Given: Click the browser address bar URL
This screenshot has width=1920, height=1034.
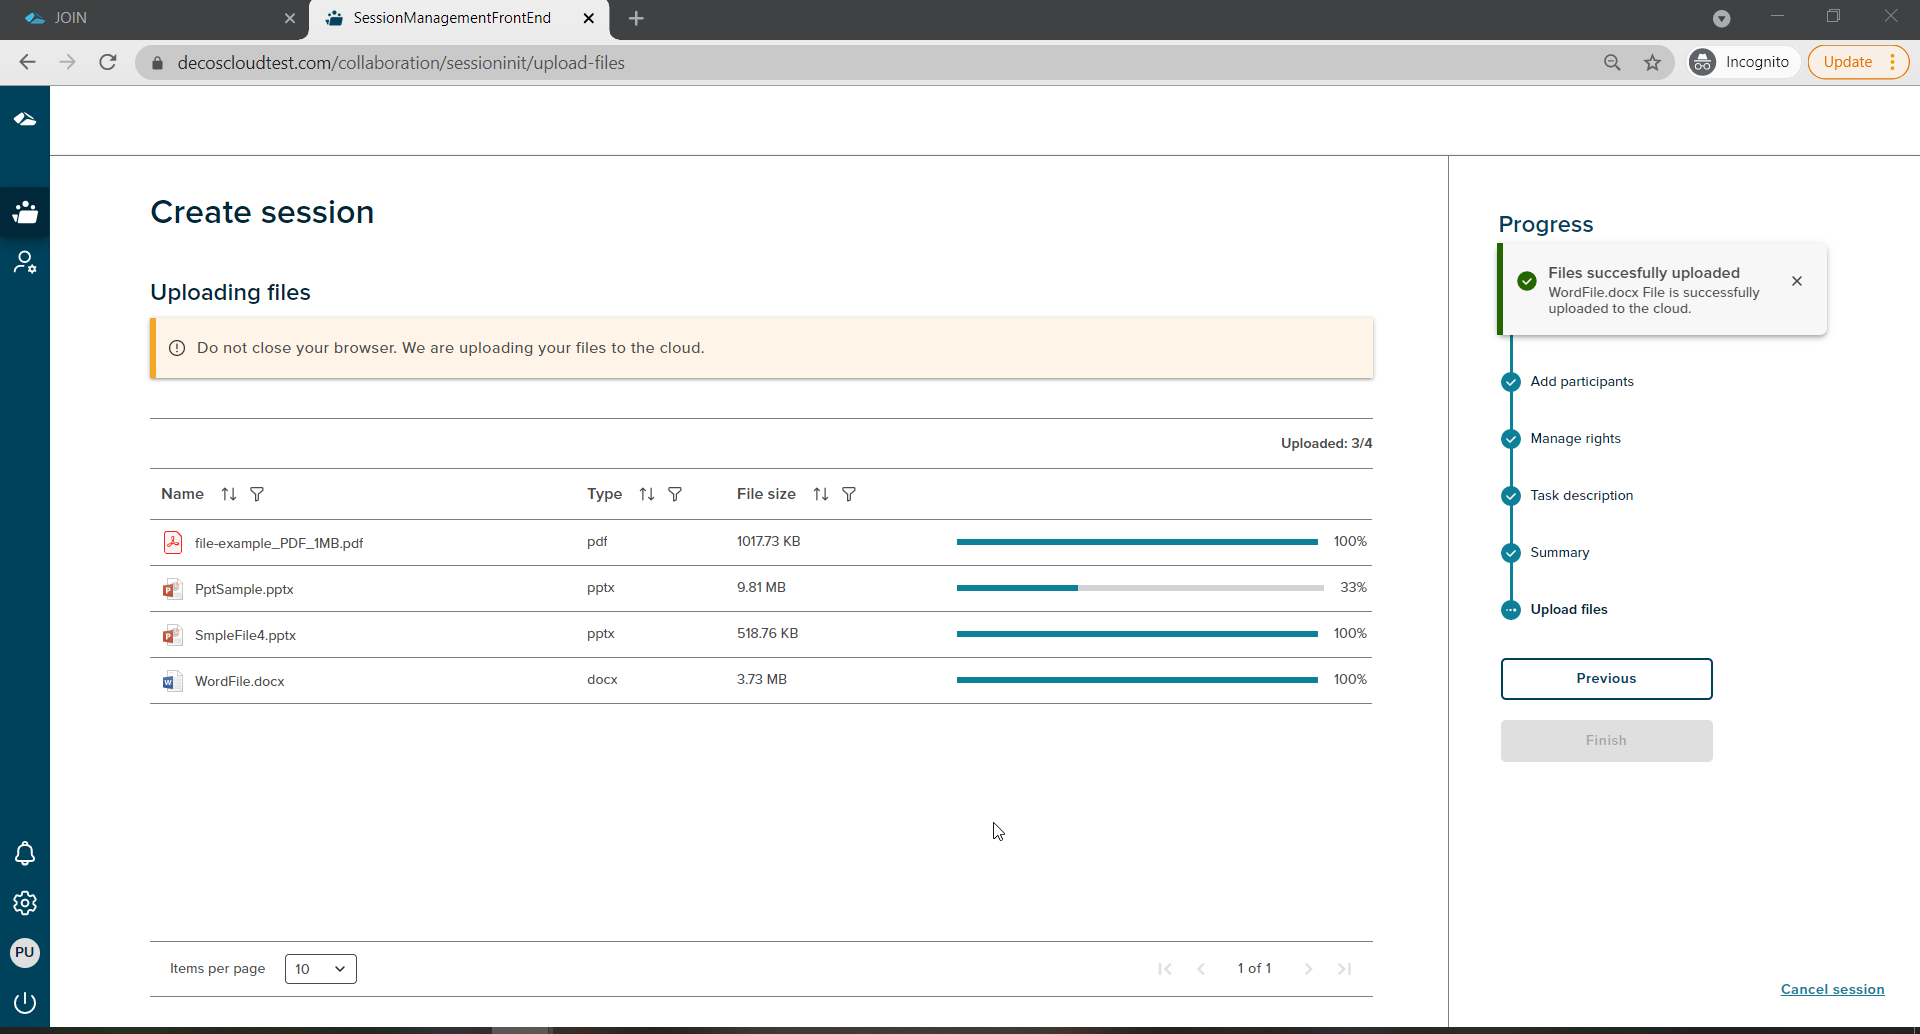Looking at the screenshot, I should [x=400, y=62].
